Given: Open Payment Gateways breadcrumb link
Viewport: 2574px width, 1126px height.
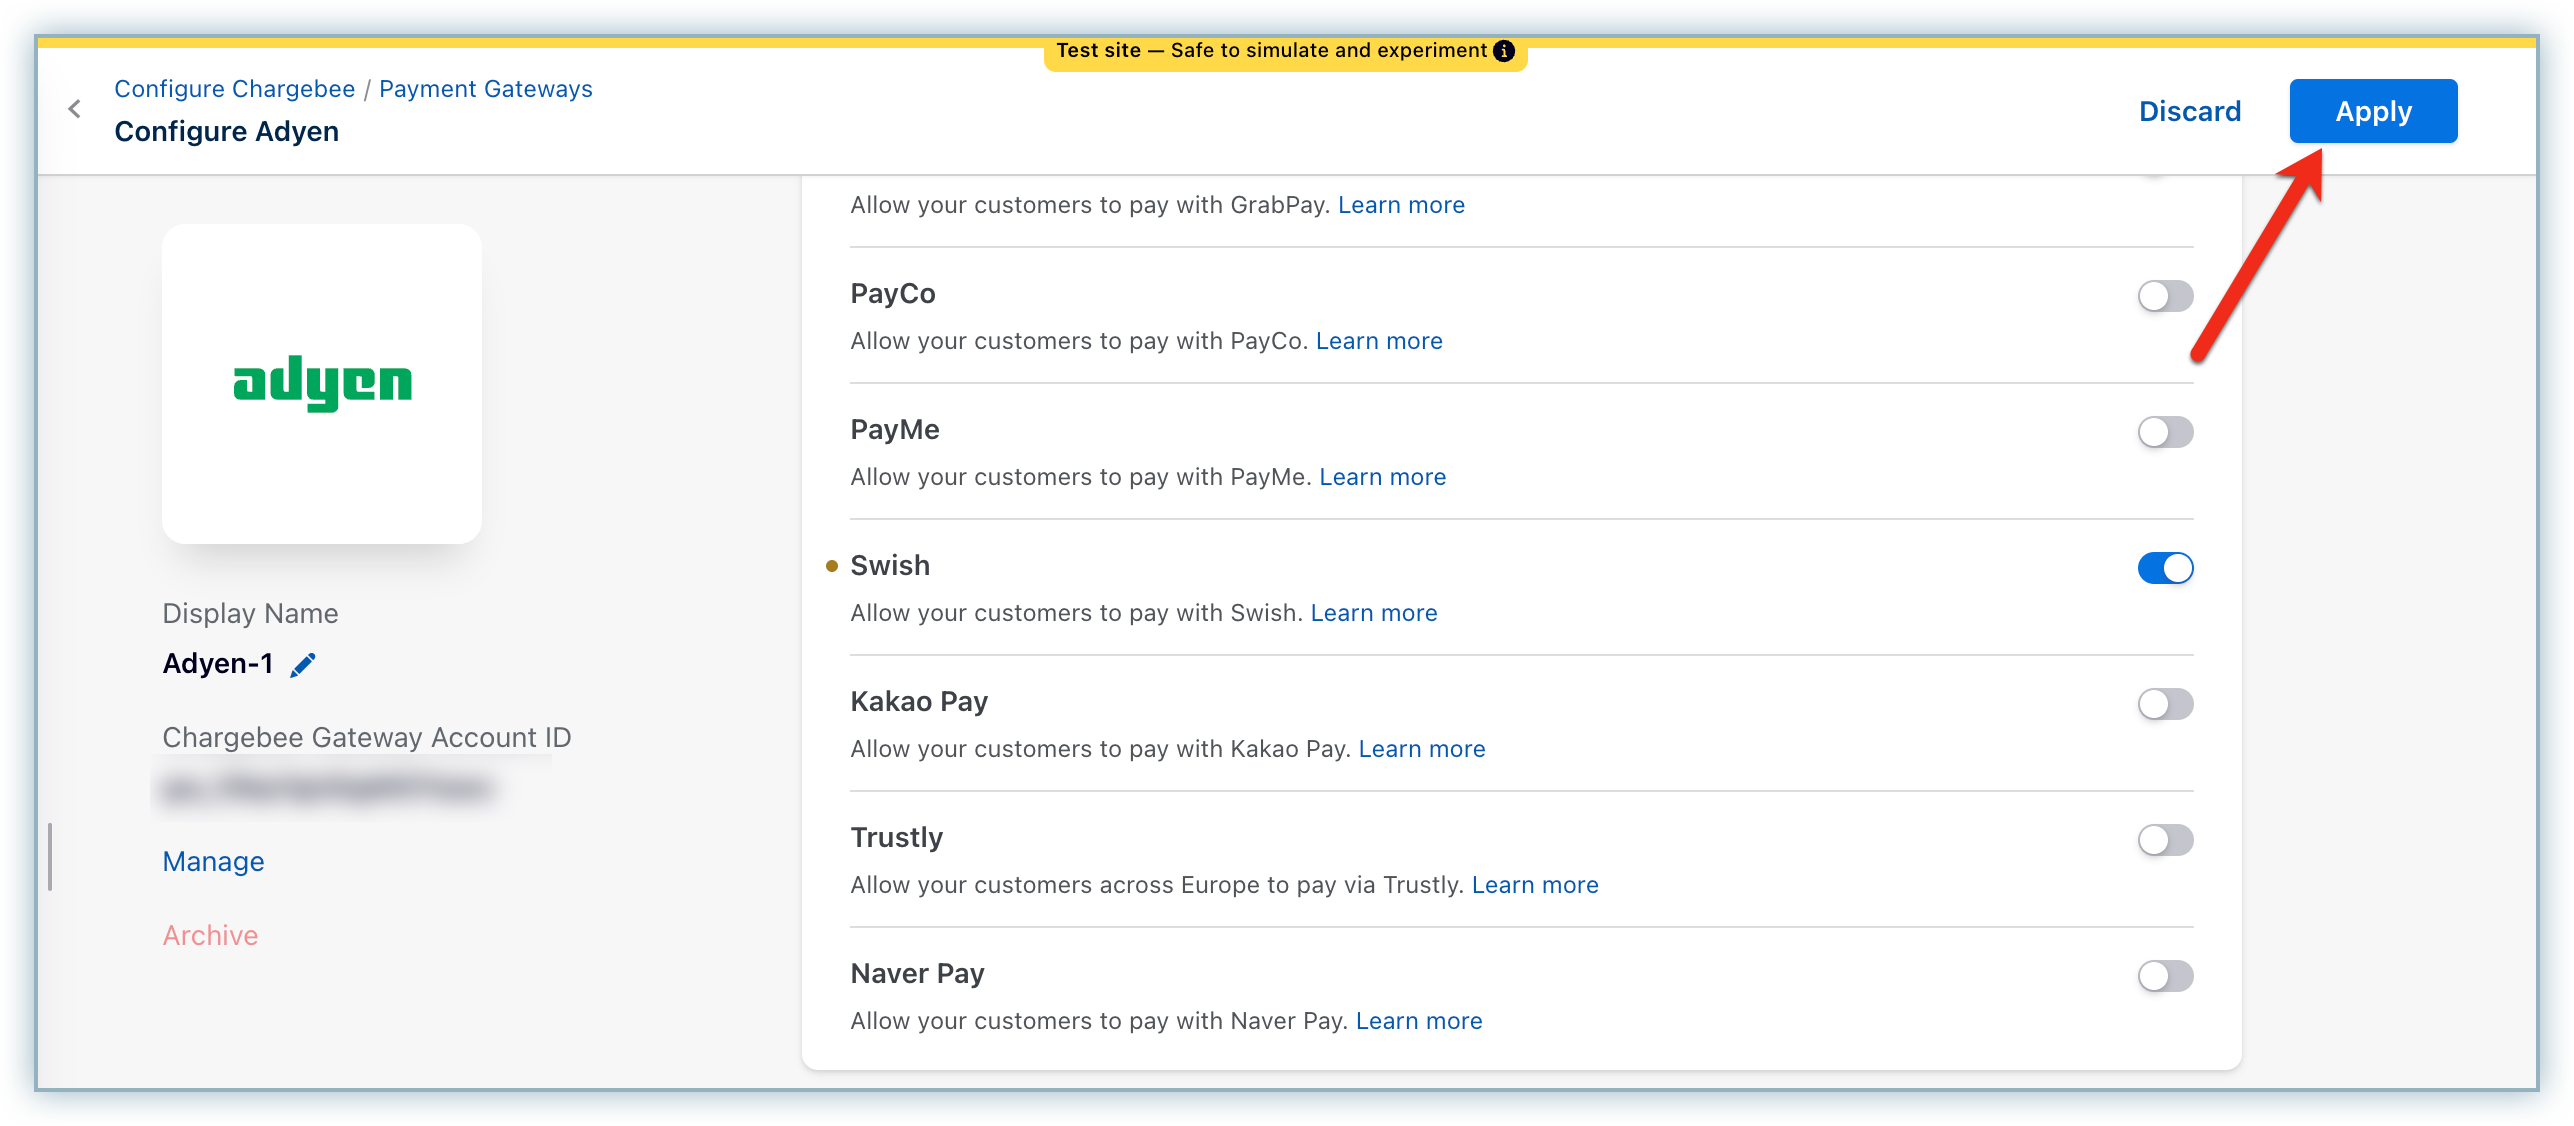Looking at the screenshot, I should [486, 89].
